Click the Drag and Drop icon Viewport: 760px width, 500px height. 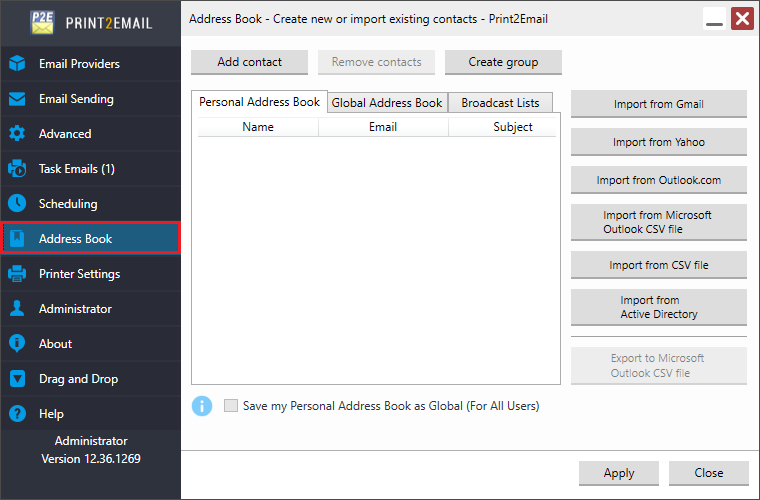coord(17,379)
